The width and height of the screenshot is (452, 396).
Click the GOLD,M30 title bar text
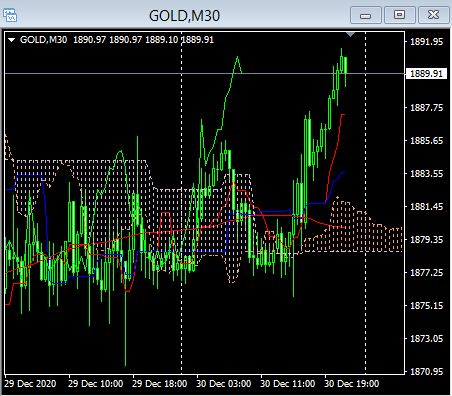(x=184, y=16)
